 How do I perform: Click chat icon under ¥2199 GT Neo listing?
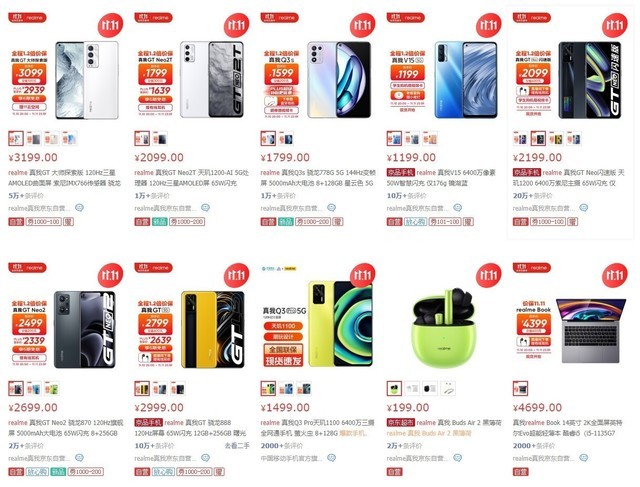584,208
